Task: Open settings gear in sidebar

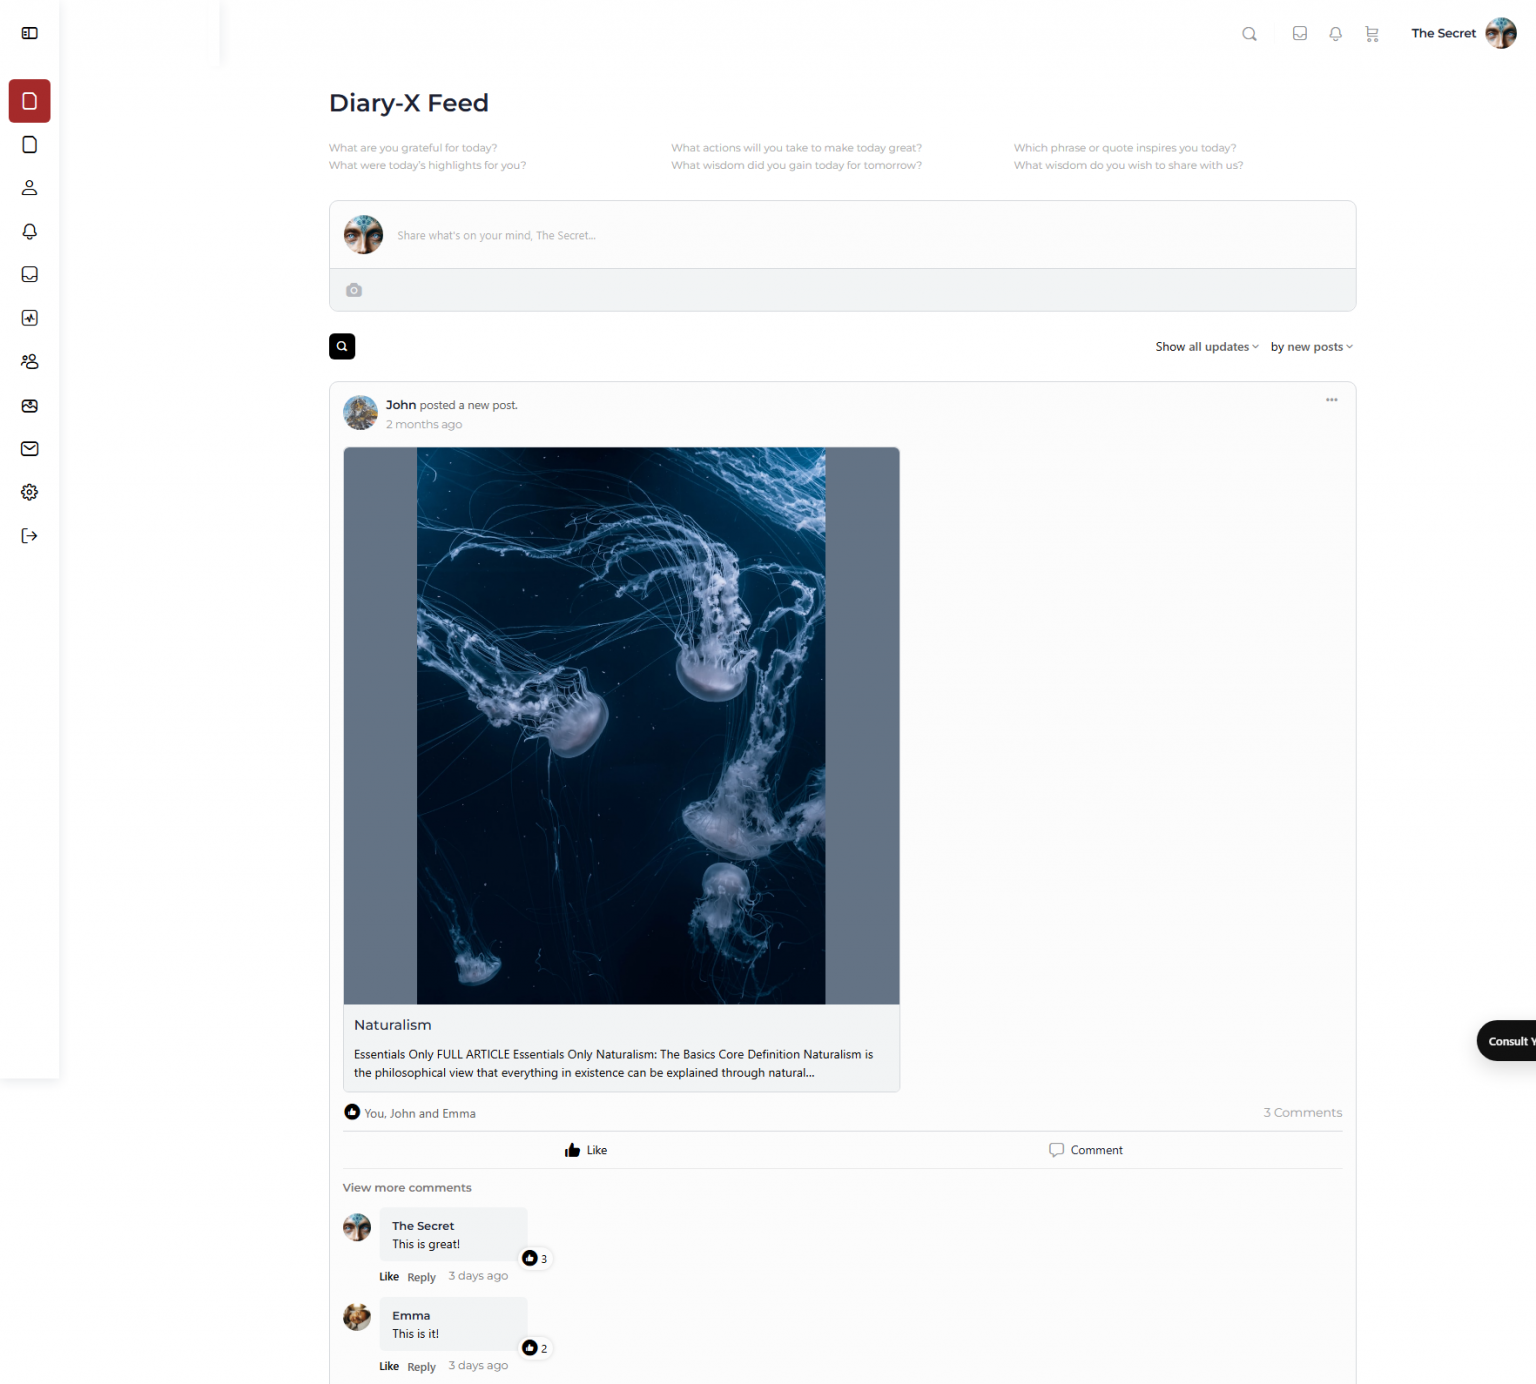Action: tap(29, 492)
